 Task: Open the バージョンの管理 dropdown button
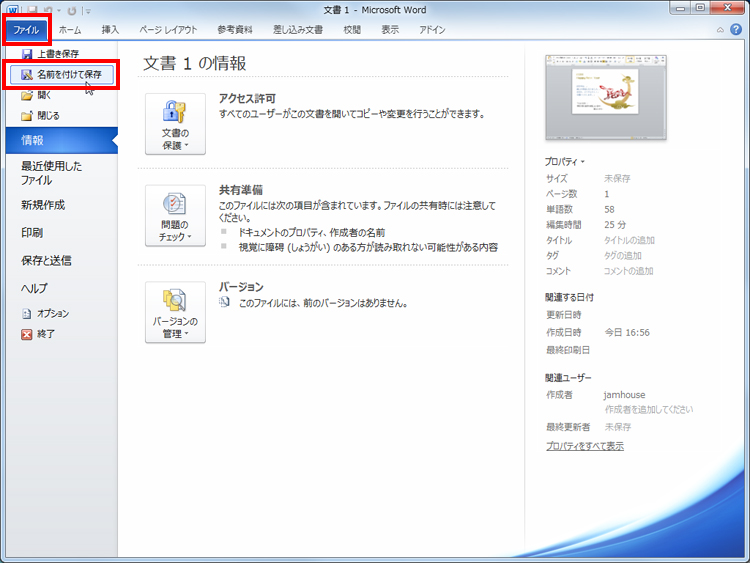pyautogui.click(x=175, y=312)
